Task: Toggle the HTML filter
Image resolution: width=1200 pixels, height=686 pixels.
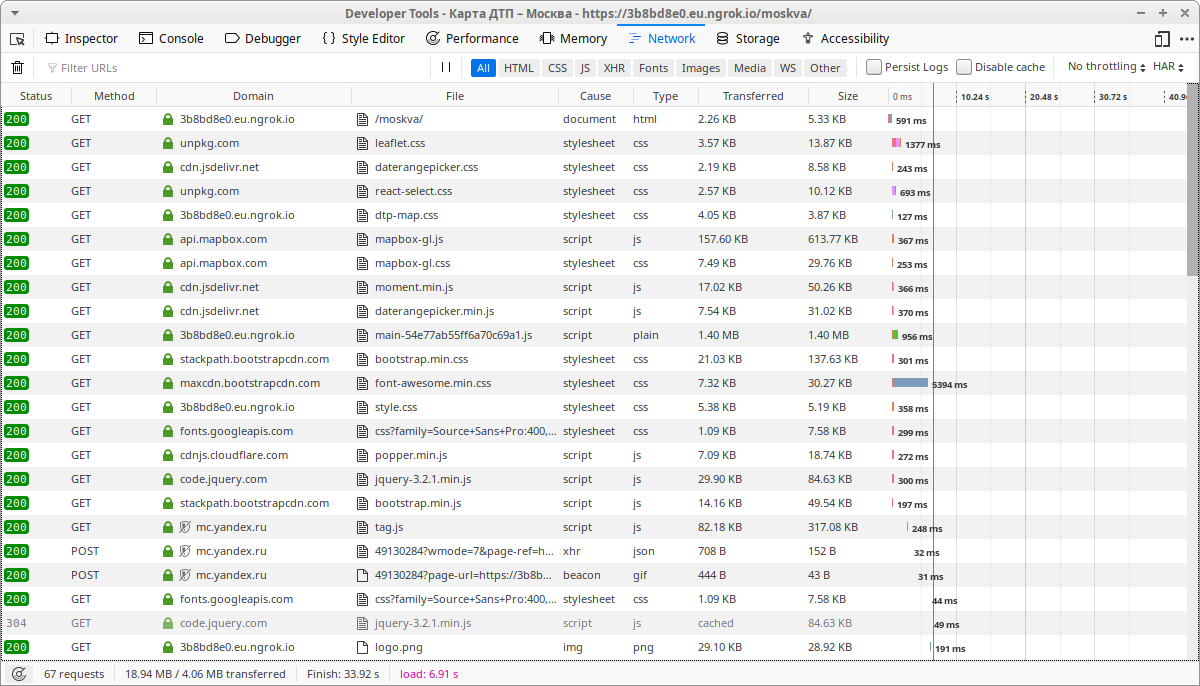Action: click(519, 68)
